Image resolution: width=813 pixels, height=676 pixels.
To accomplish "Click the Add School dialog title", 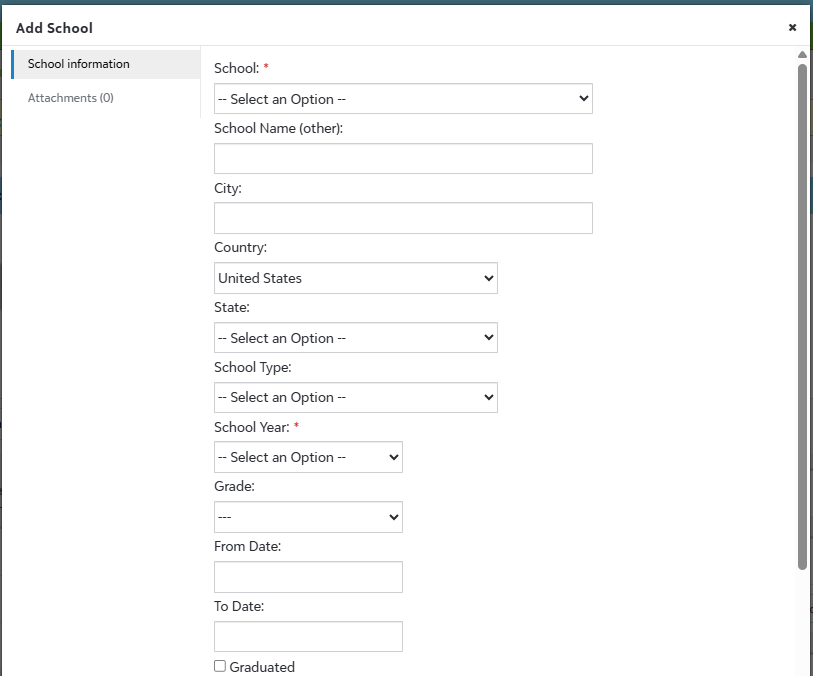I will [54, 28].
